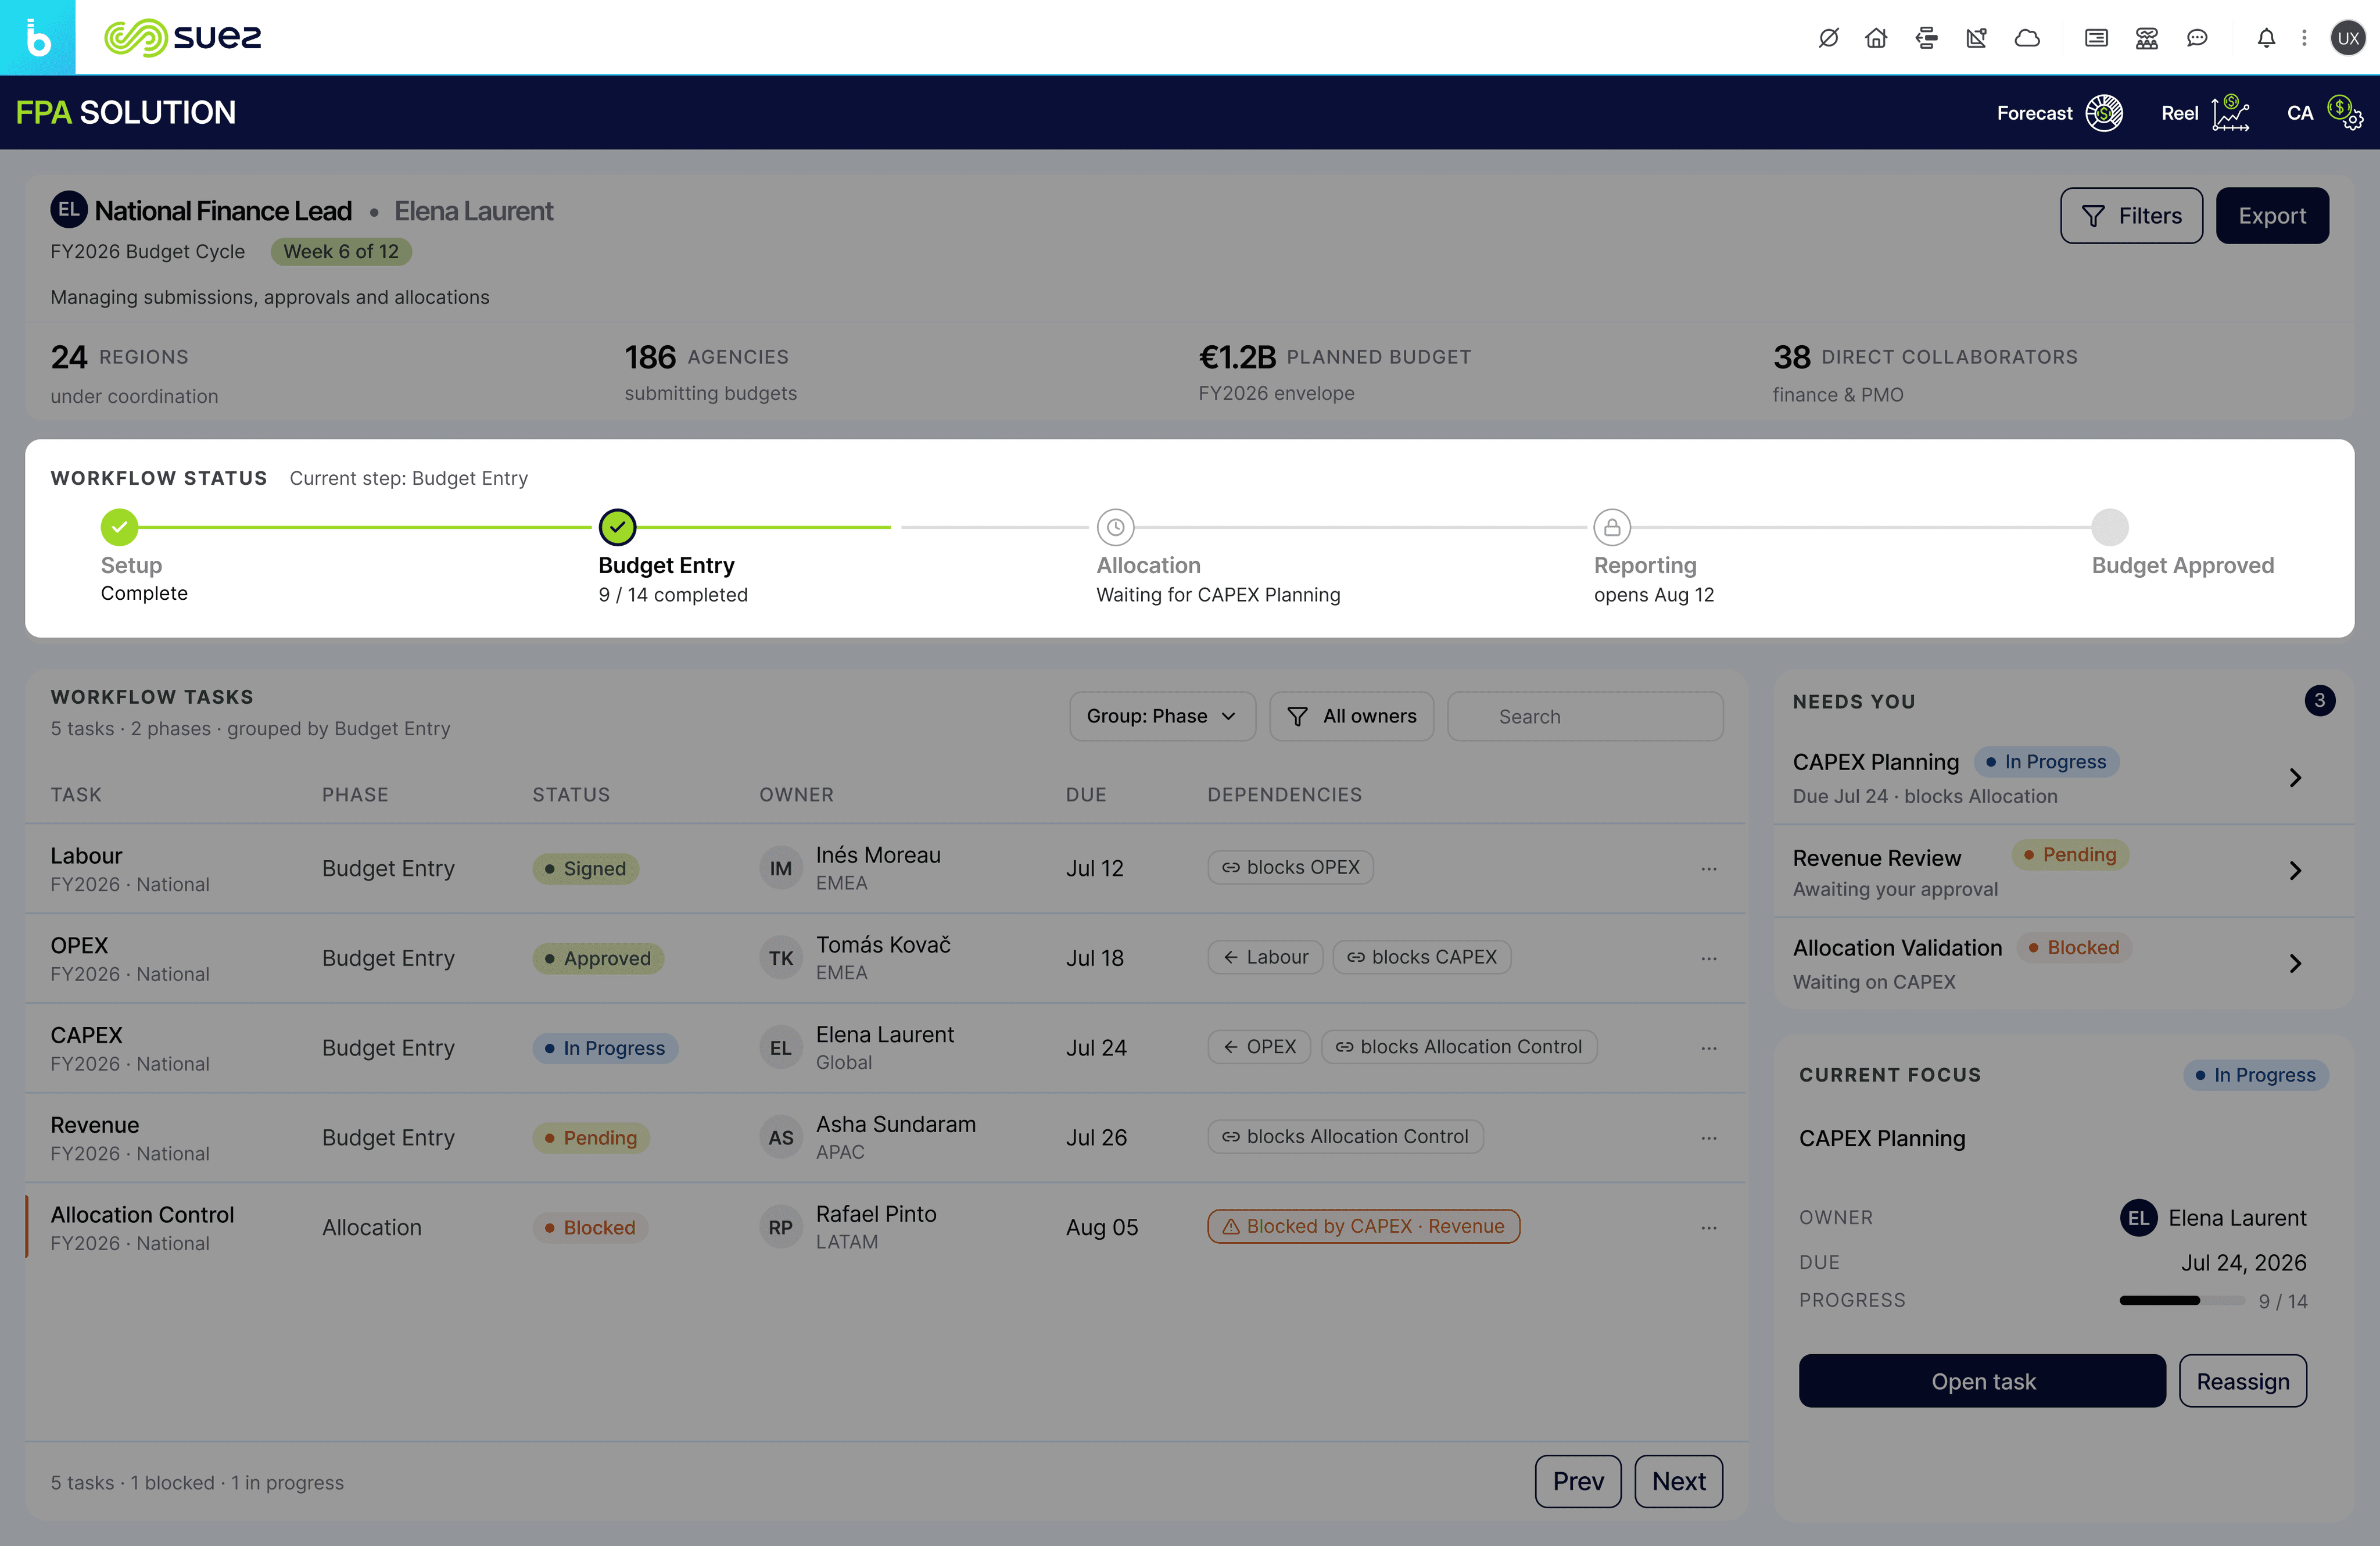The width and height of the screenshot is (2380, 1546).
Task: Open notifications bell
Action: [x=2266, y=38]
